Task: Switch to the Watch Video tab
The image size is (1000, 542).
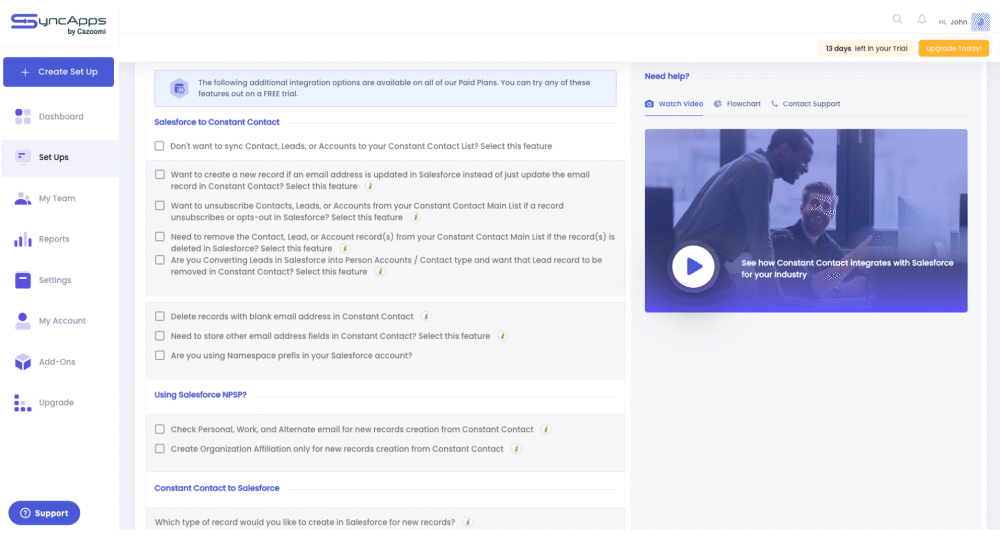Action: (x=673, y=104)
